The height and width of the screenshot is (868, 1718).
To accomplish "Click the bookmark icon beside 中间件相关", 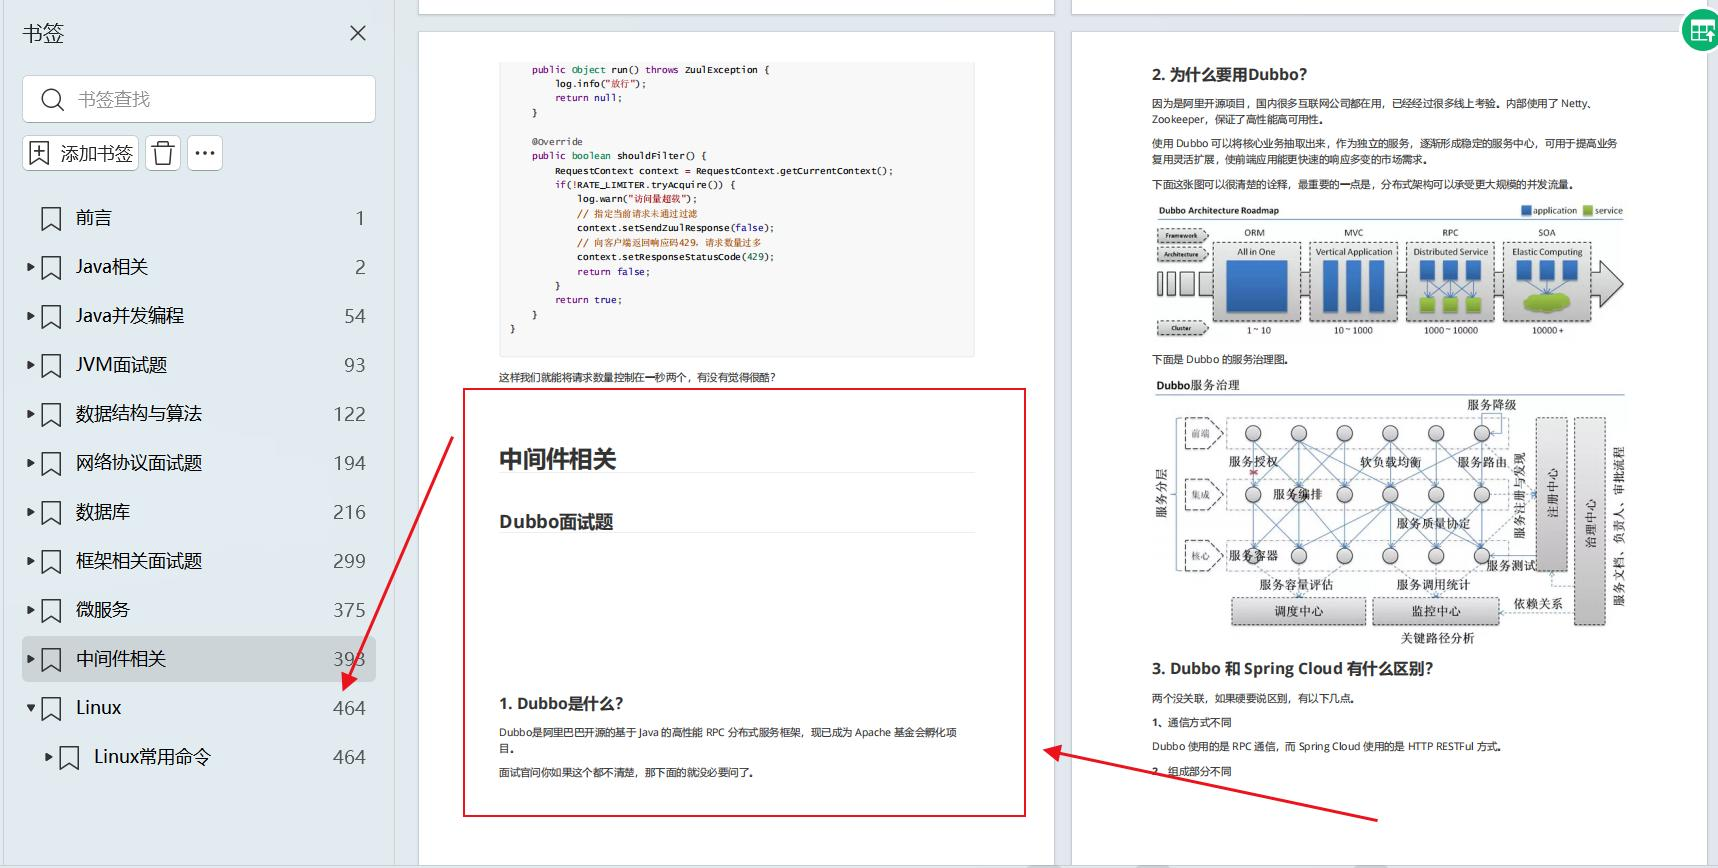I will [51, 660].
